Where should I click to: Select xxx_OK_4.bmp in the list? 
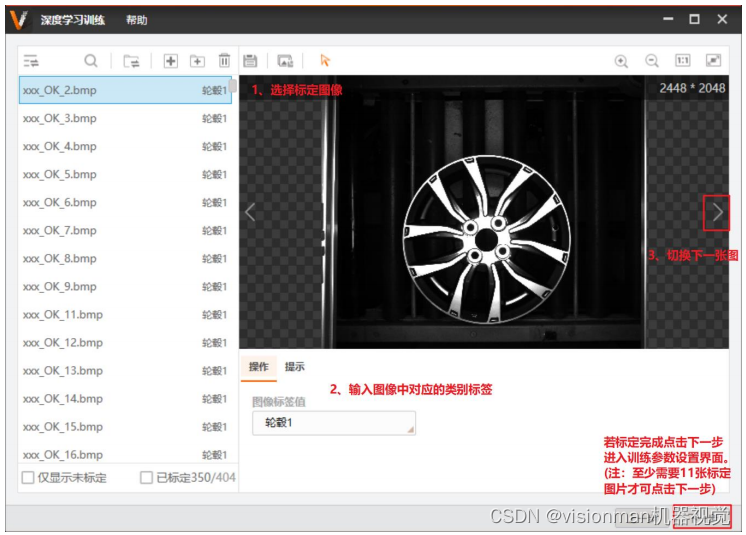[x=125, y=146]
